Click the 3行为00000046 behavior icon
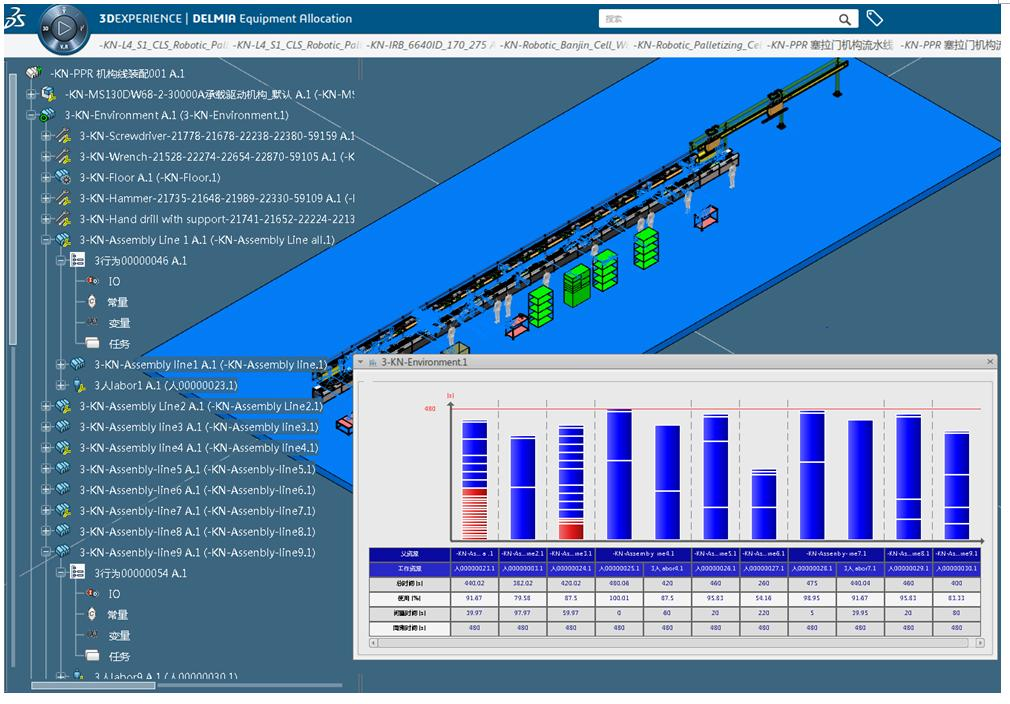Image resolution: width=1010 pixels, height=704 pixels. (78, 261)
